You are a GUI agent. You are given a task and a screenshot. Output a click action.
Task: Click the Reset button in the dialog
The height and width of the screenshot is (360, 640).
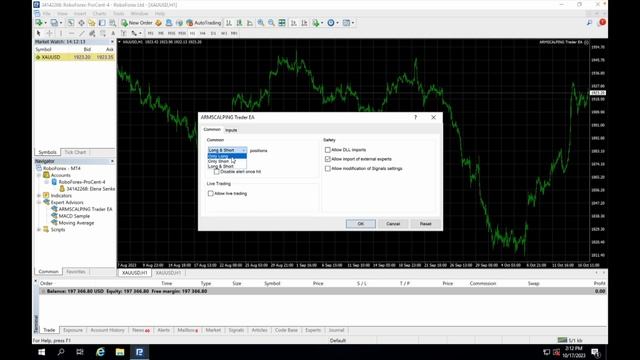point(426,224)
